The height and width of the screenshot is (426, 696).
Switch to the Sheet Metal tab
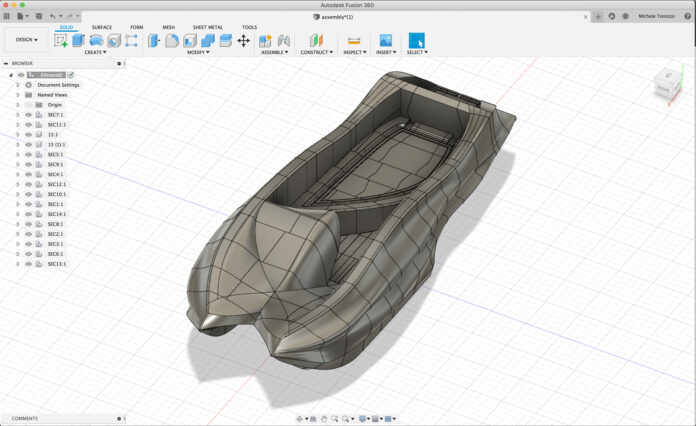(207, 27)
